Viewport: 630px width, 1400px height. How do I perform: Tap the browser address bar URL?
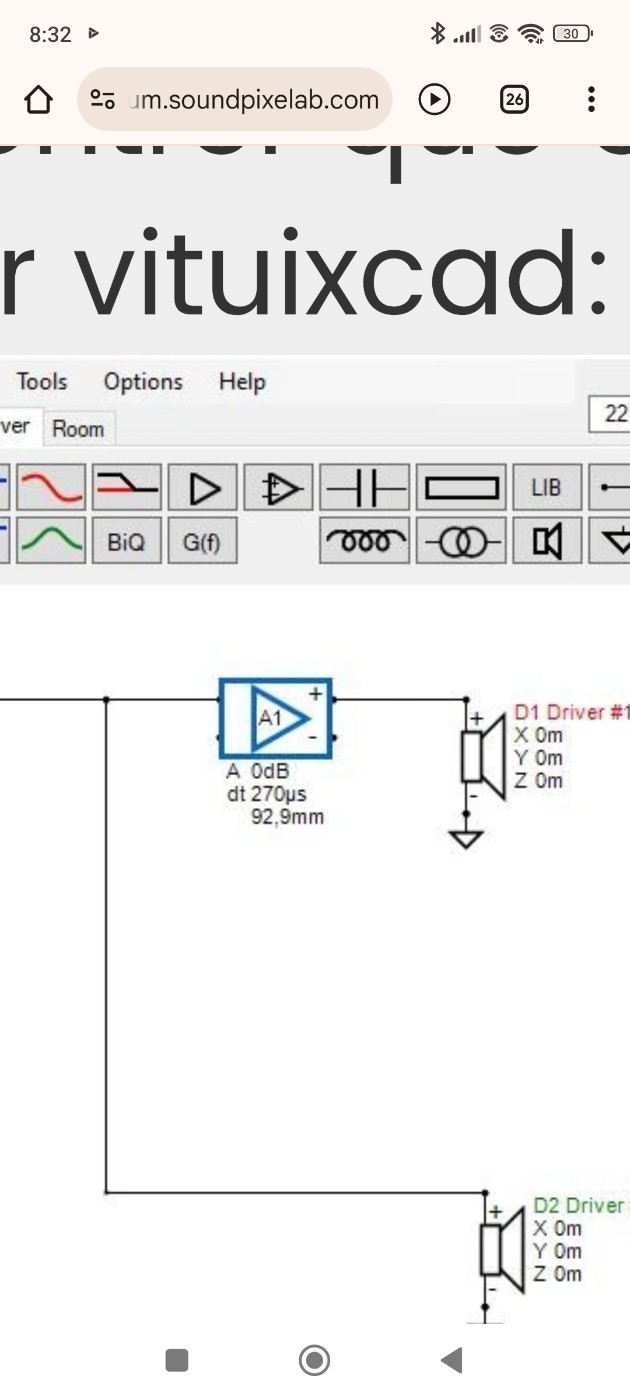[x=250, y=100]
